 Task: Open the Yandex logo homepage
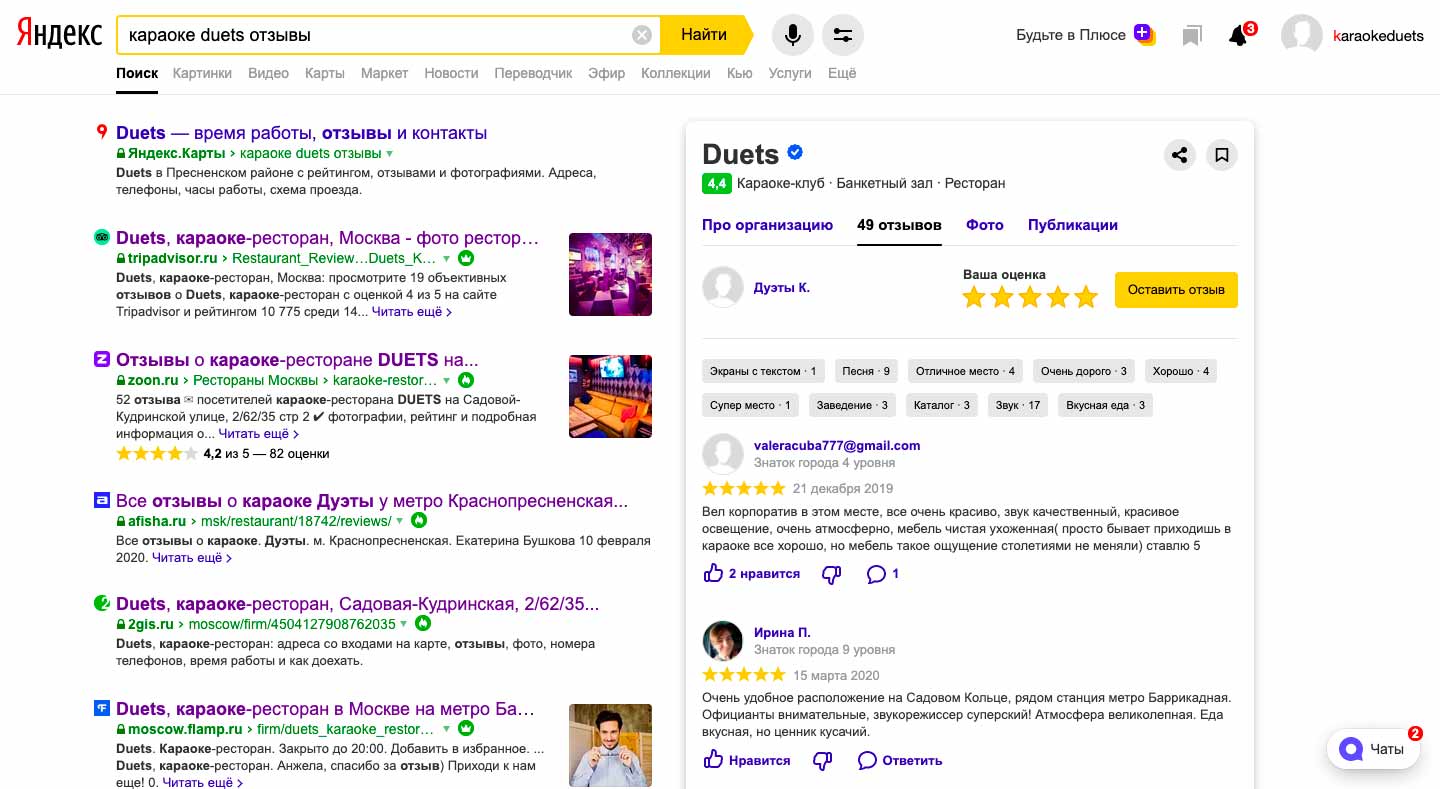click(x=59, y=35)
